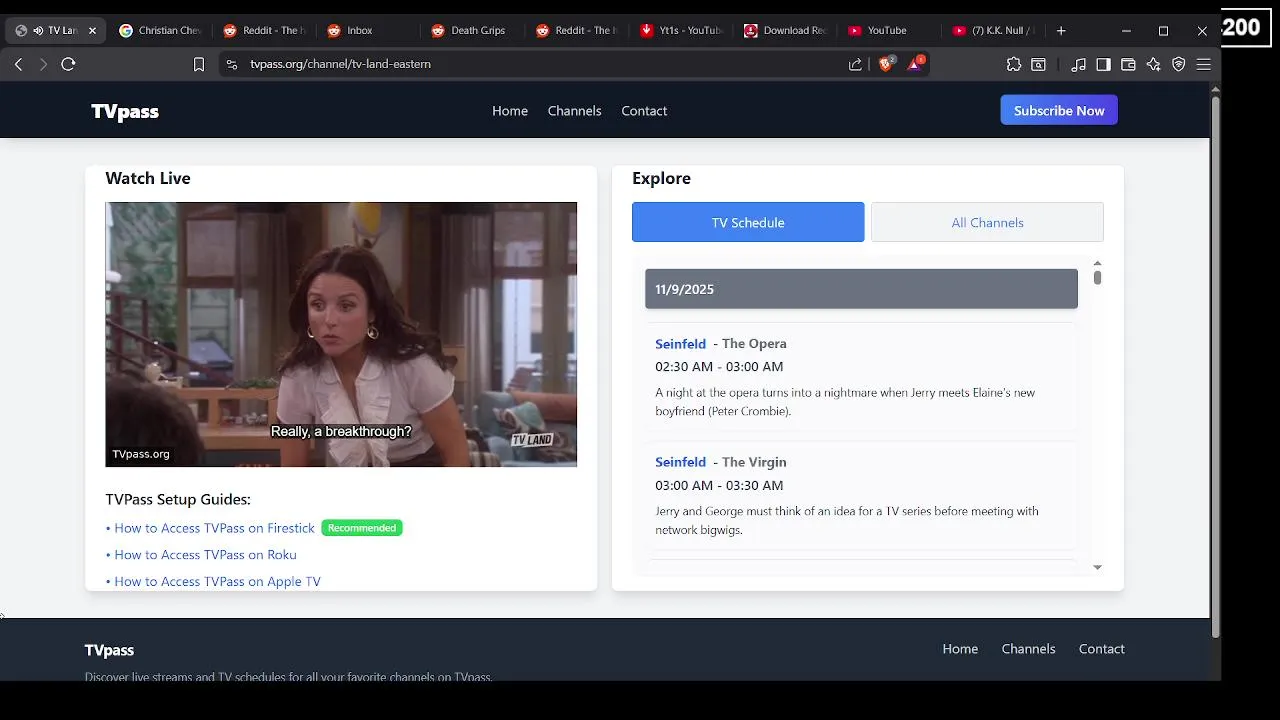Open the Brave Wallet icon
The width and height of the screenshot is (1280, 720).
click(x=1128, y=64)
